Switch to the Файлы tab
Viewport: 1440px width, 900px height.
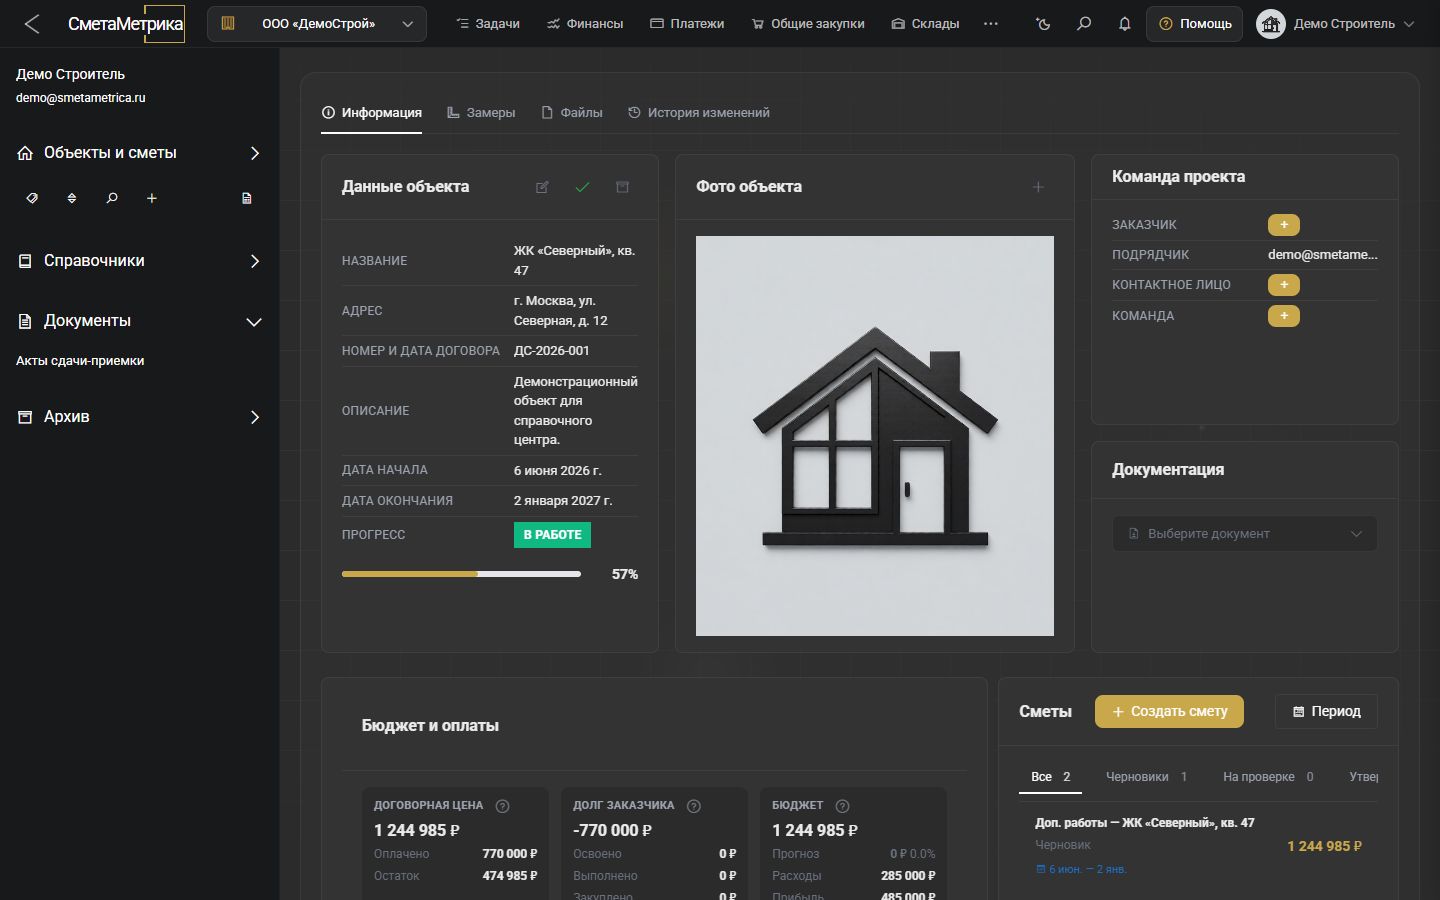point(572,113)
